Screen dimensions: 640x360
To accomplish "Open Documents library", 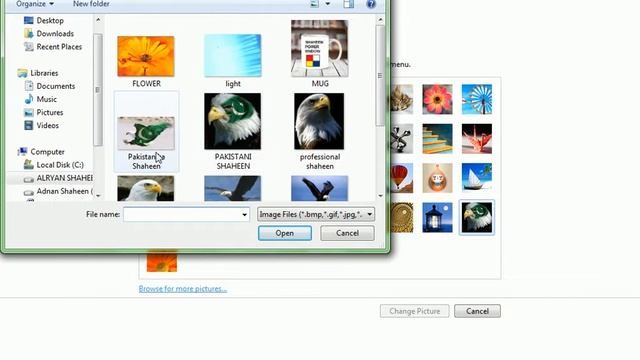I will click(x=56, y=86).
